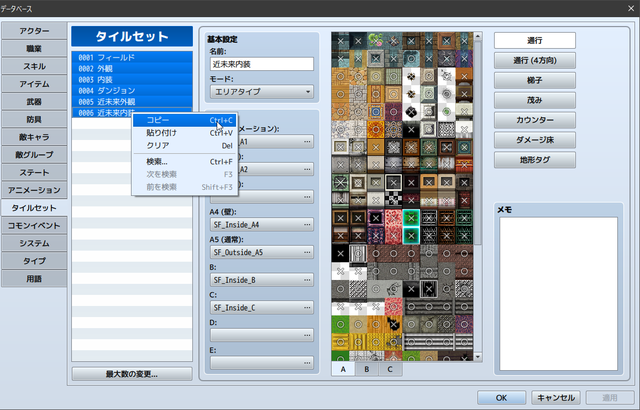The height and width of the screenshot is (410, 640).
Task: Select the カウンター mode button
Action: click(535, 120)
